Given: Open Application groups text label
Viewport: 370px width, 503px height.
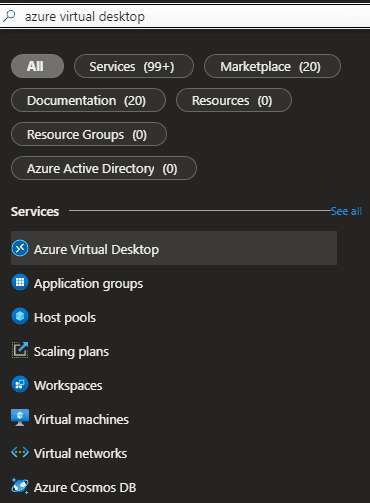Looking at the screenshot, I should click(x=88, y=284).
